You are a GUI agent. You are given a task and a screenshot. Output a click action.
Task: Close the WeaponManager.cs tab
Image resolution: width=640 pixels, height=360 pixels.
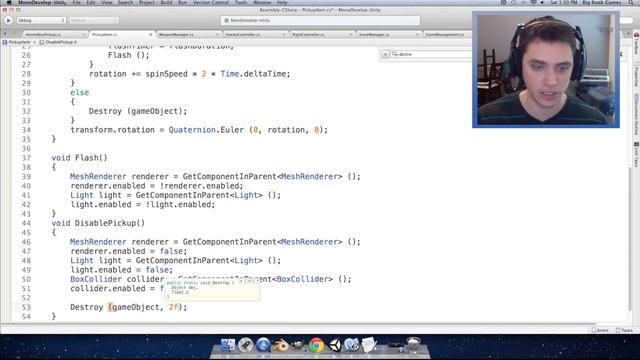click(217, 35)
